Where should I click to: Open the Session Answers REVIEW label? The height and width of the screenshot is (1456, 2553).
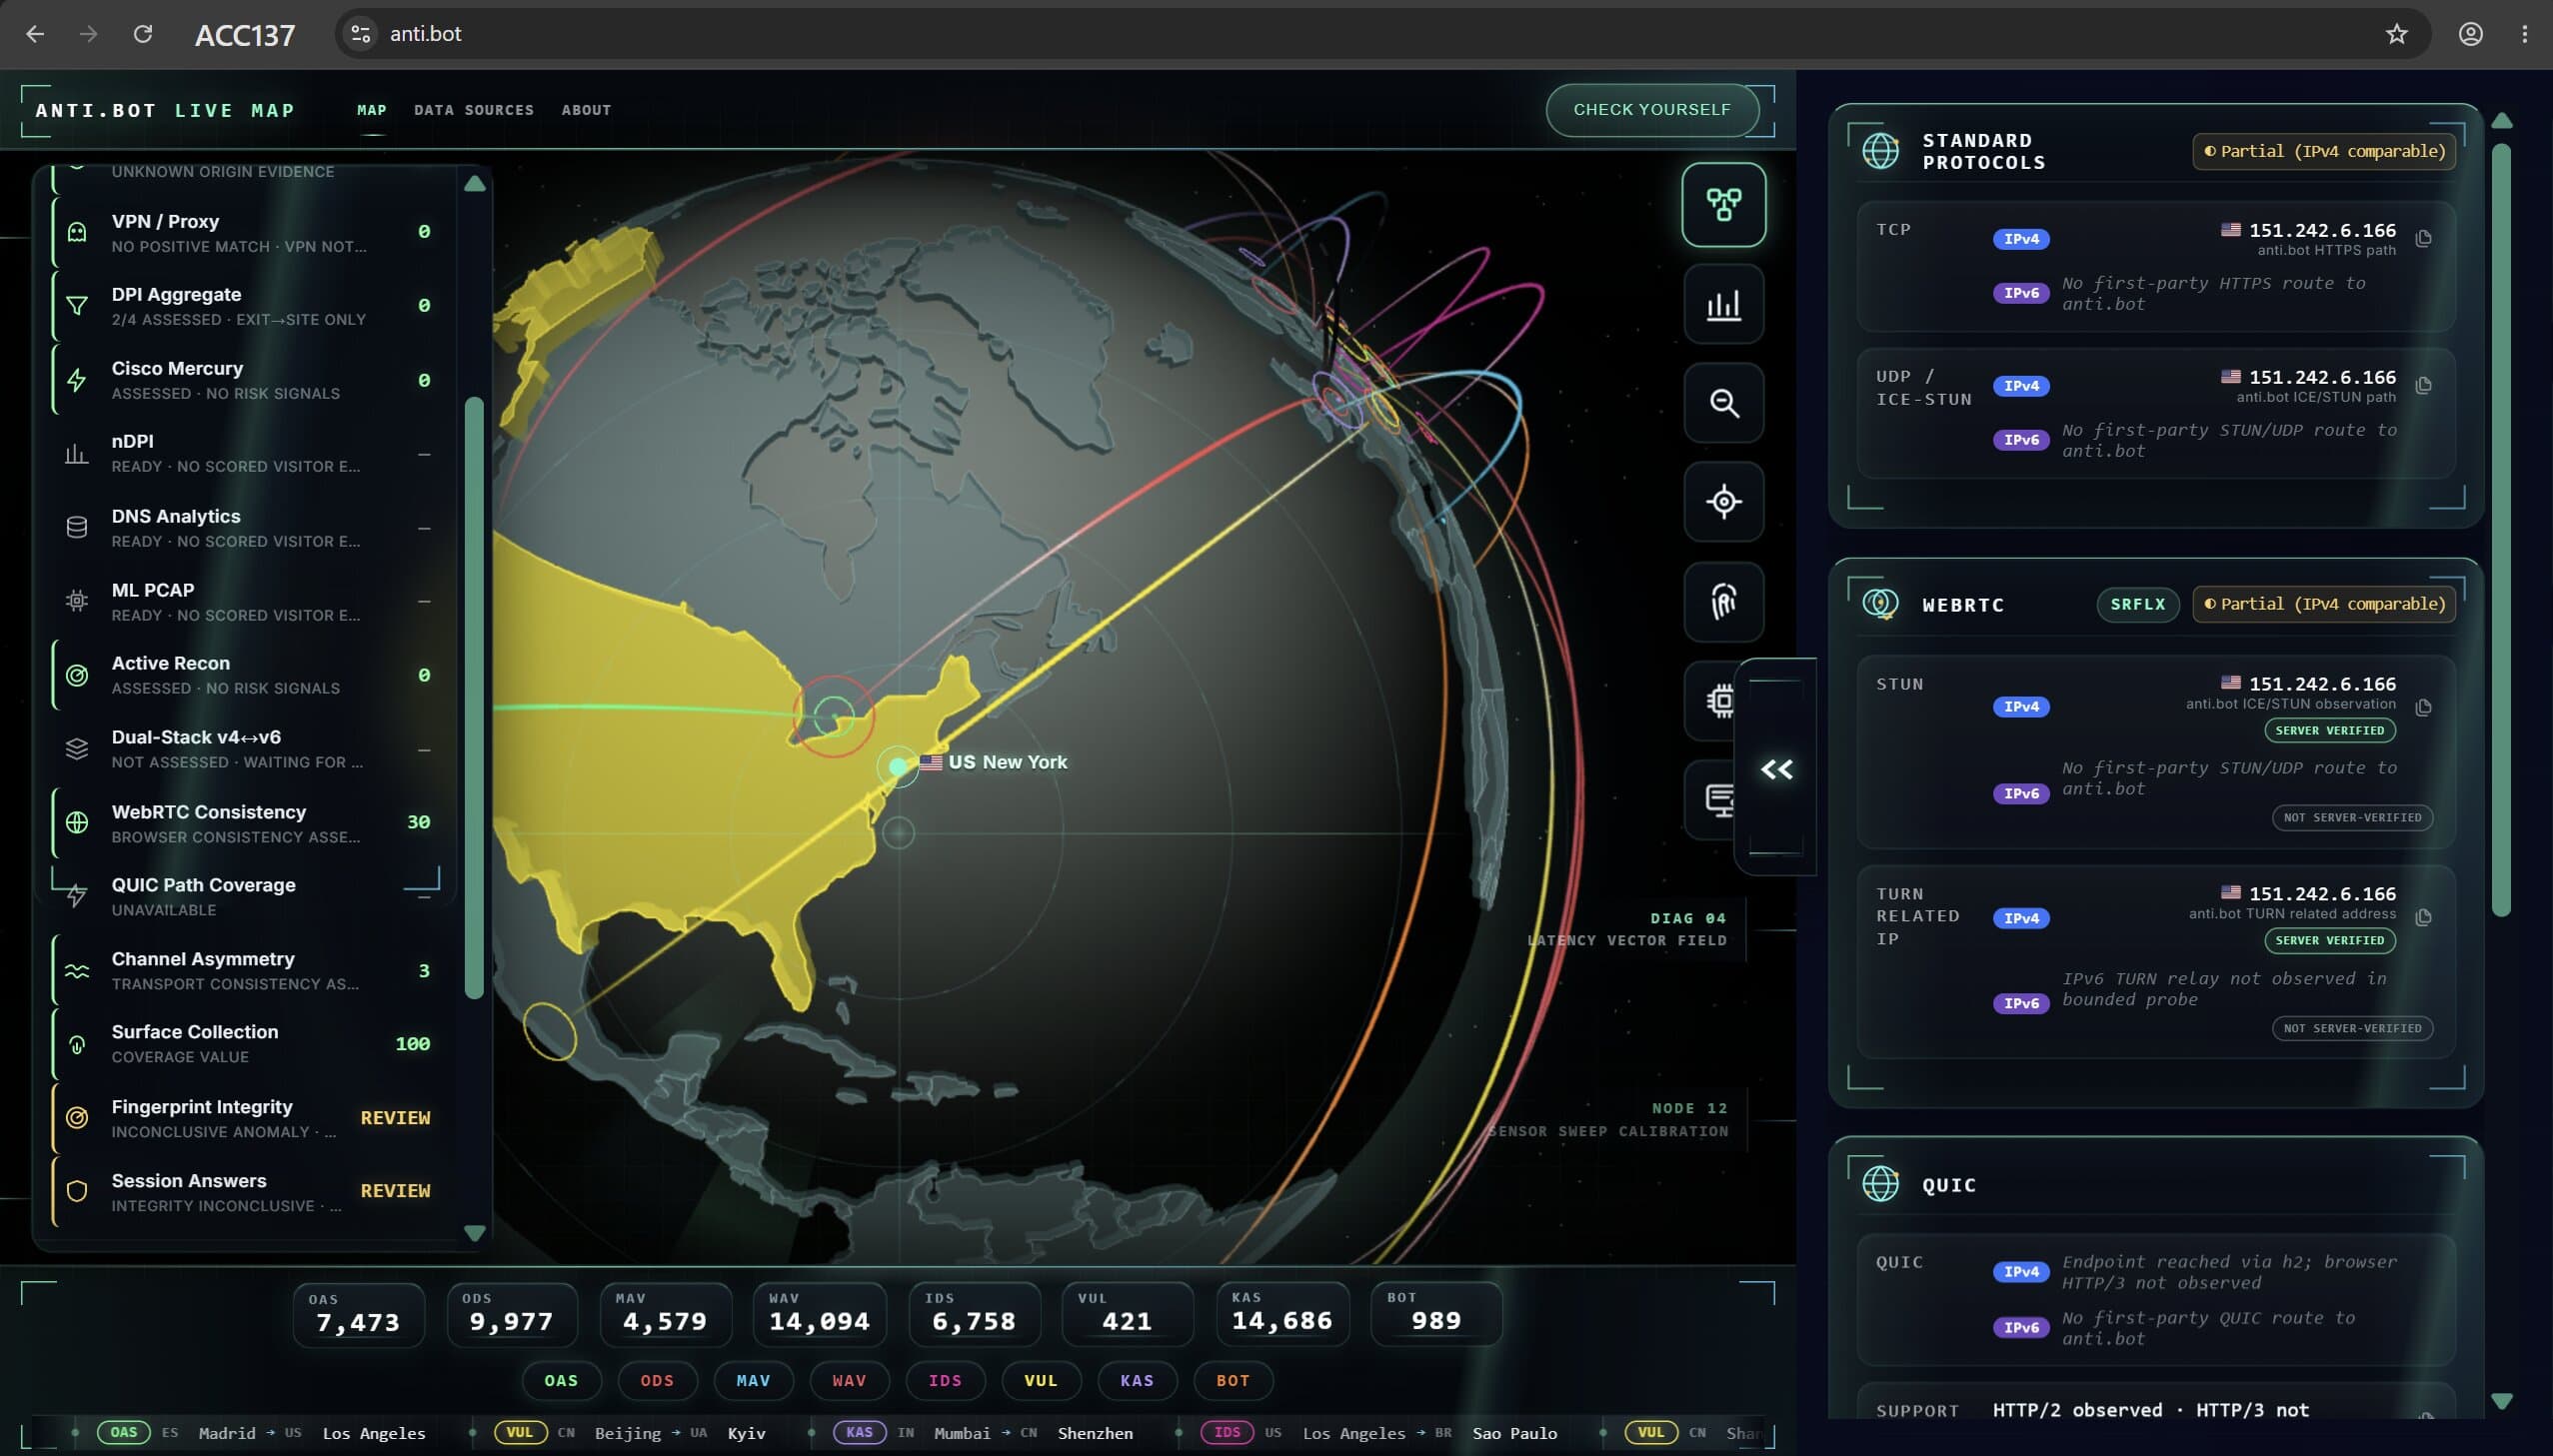pyautogui.click(x=395, y=1191)
